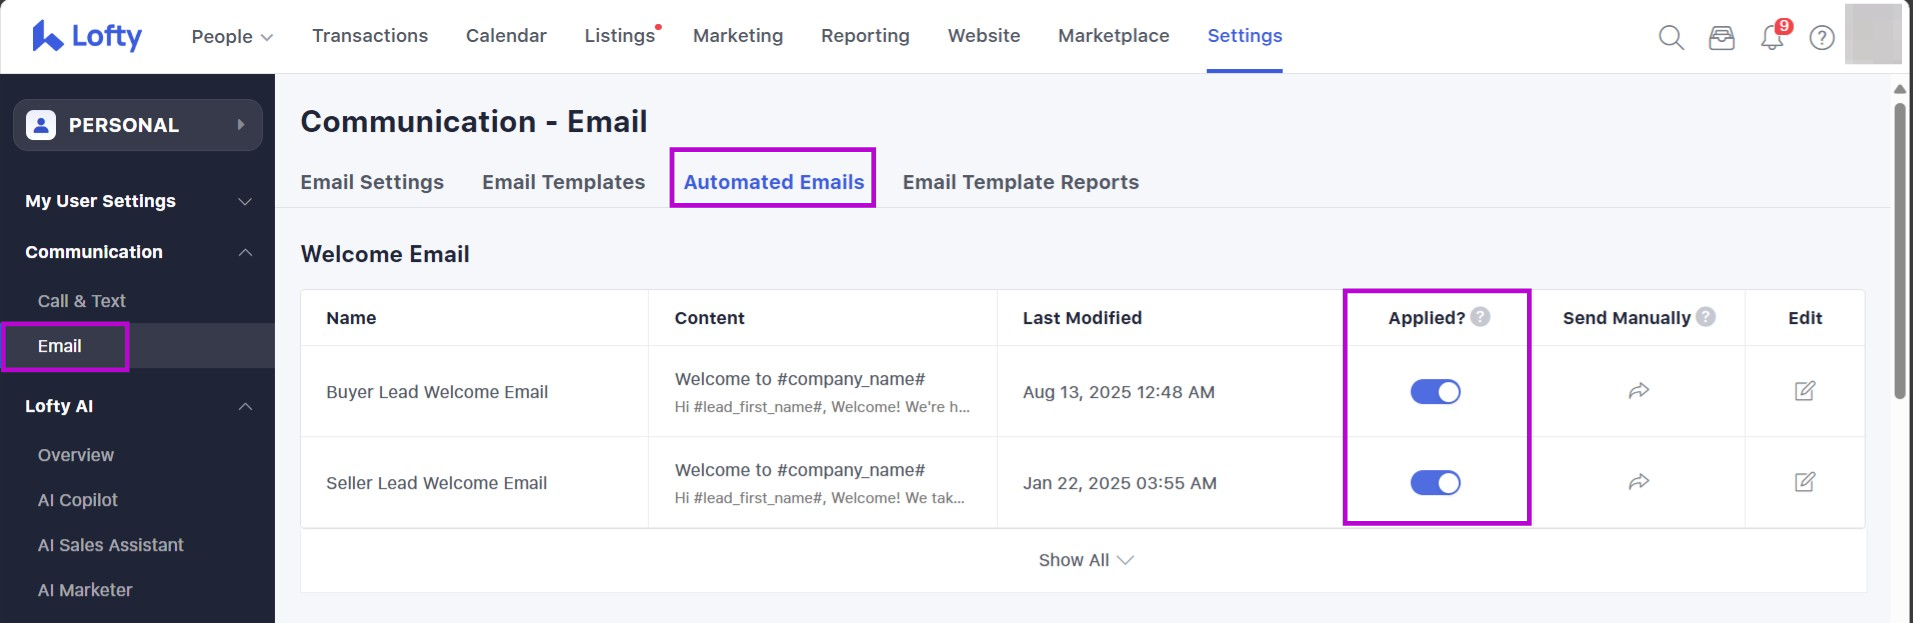Disable the Buyer Lead Welcome Email toggle
Screen dimensions: 1913x623
click(1435, 392)
